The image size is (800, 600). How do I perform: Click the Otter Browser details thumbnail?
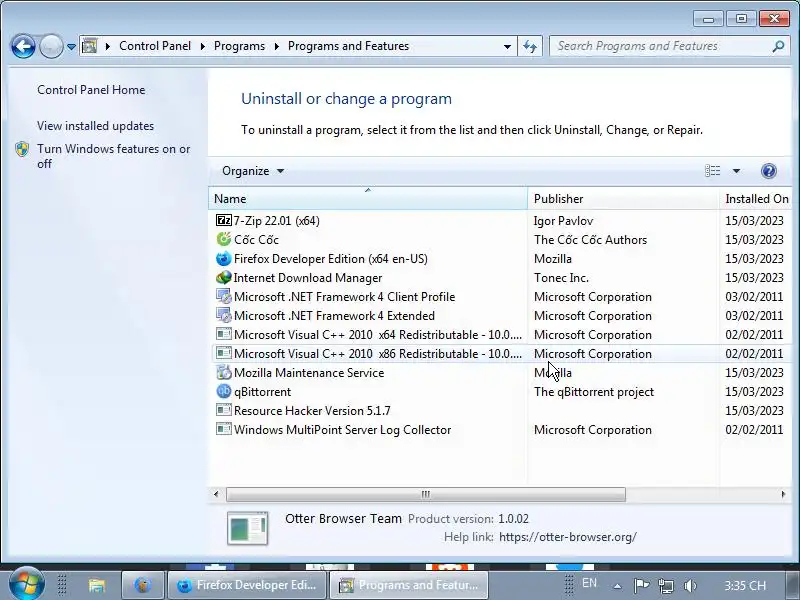click(247, 528)
